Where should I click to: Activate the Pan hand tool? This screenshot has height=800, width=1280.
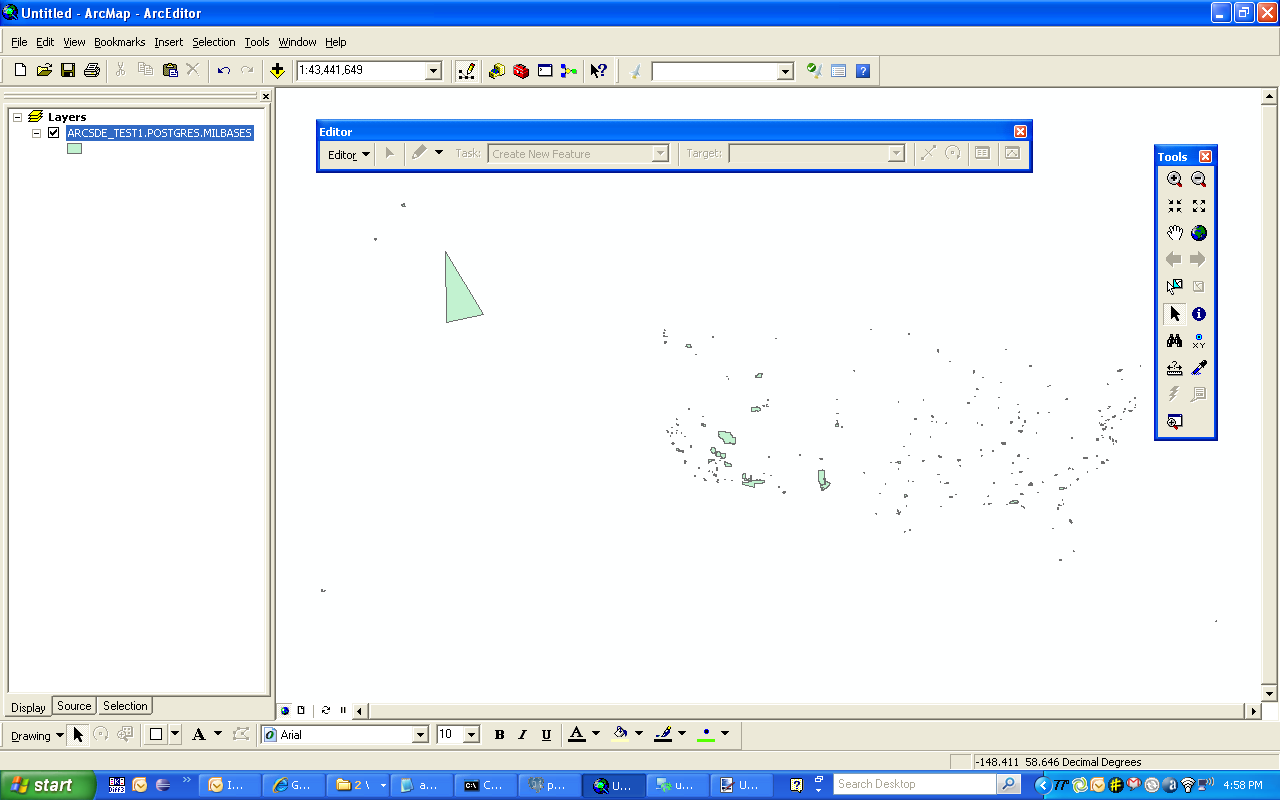pyautogui.click(x=1175, y=233)
